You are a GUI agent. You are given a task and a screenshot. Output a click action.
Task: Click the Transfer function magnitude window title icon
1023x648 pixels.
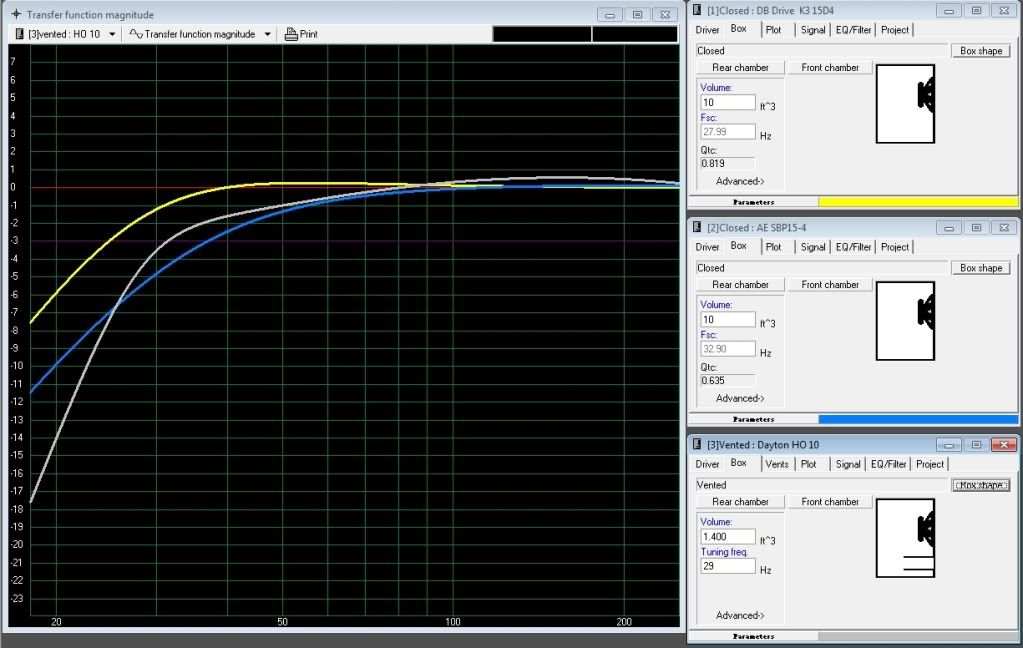click(x=16, y=14)
